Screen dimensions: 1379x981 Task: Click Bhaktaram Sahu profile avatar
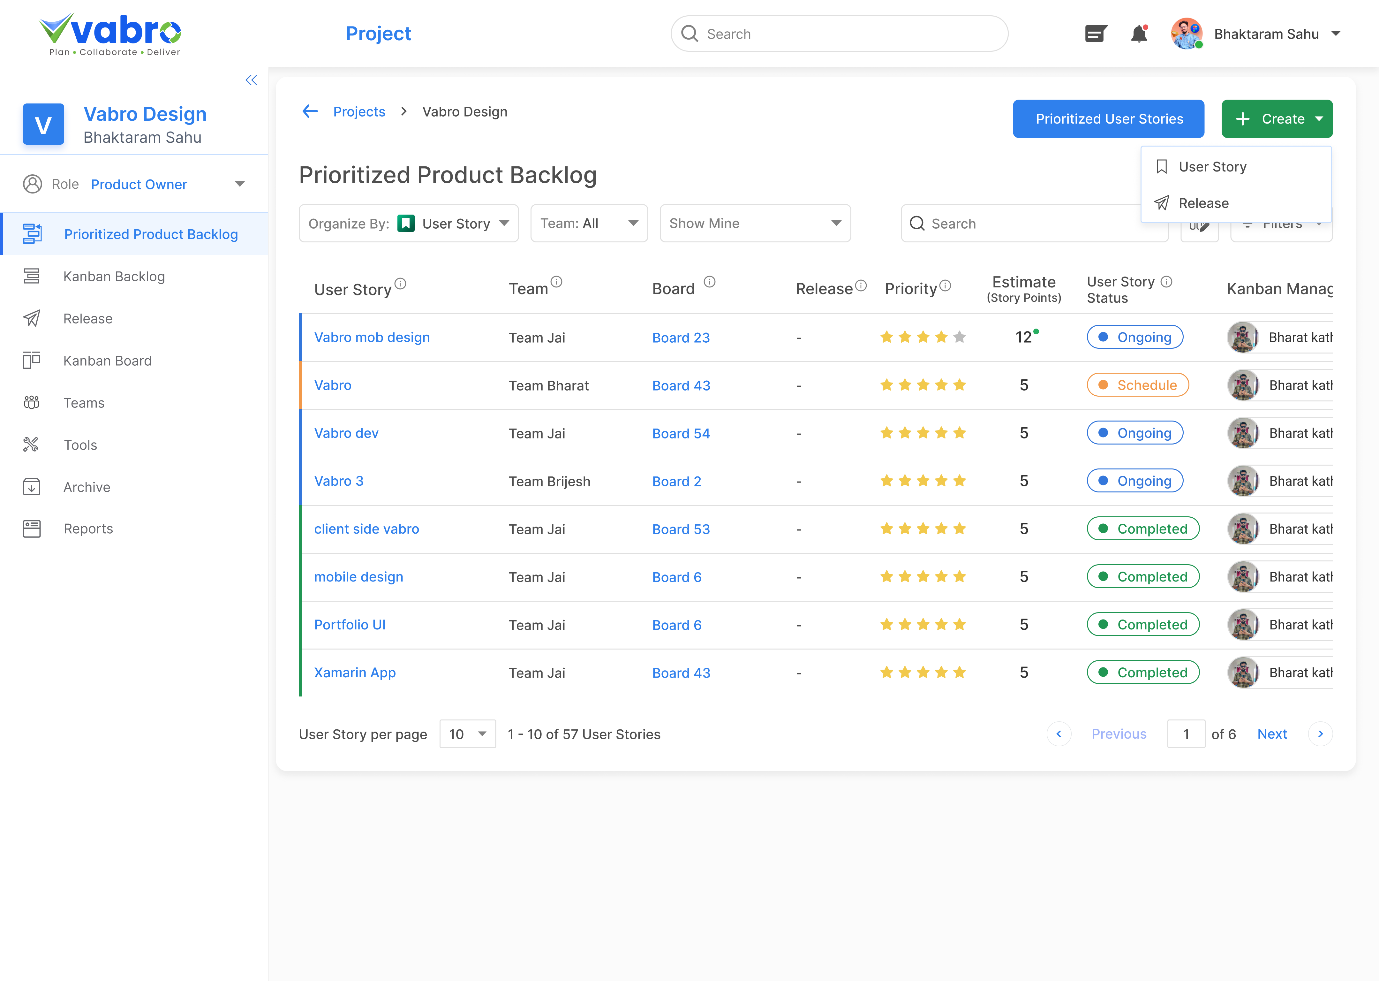pyautogui.click(x=1187, y=34)
